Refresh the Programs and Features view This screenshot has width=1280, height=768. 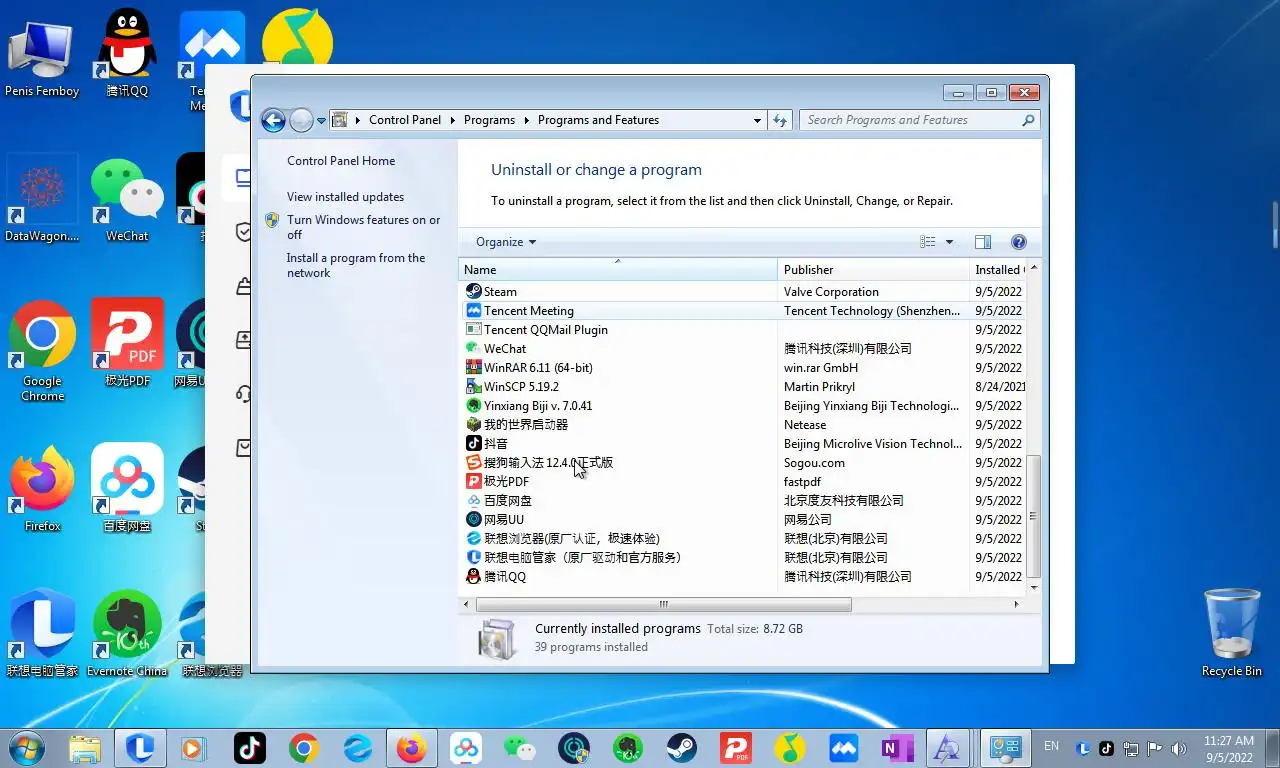pyautogui.click(x=780, y=120)
